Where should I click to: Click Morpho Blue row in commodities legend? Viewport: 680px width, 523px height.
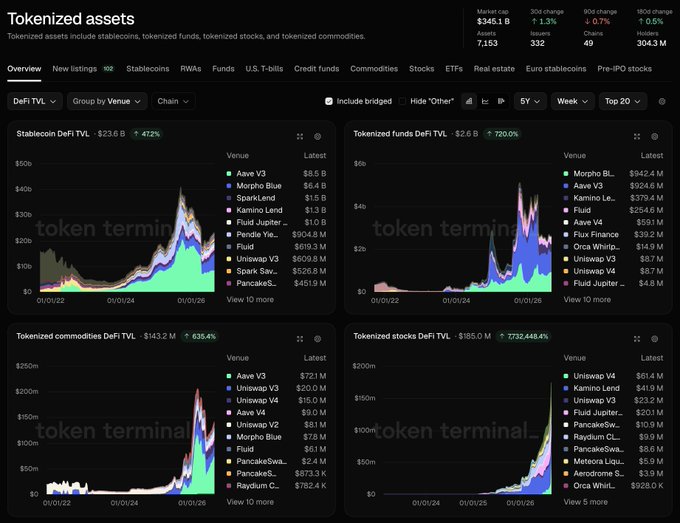[x=276, y=437]
